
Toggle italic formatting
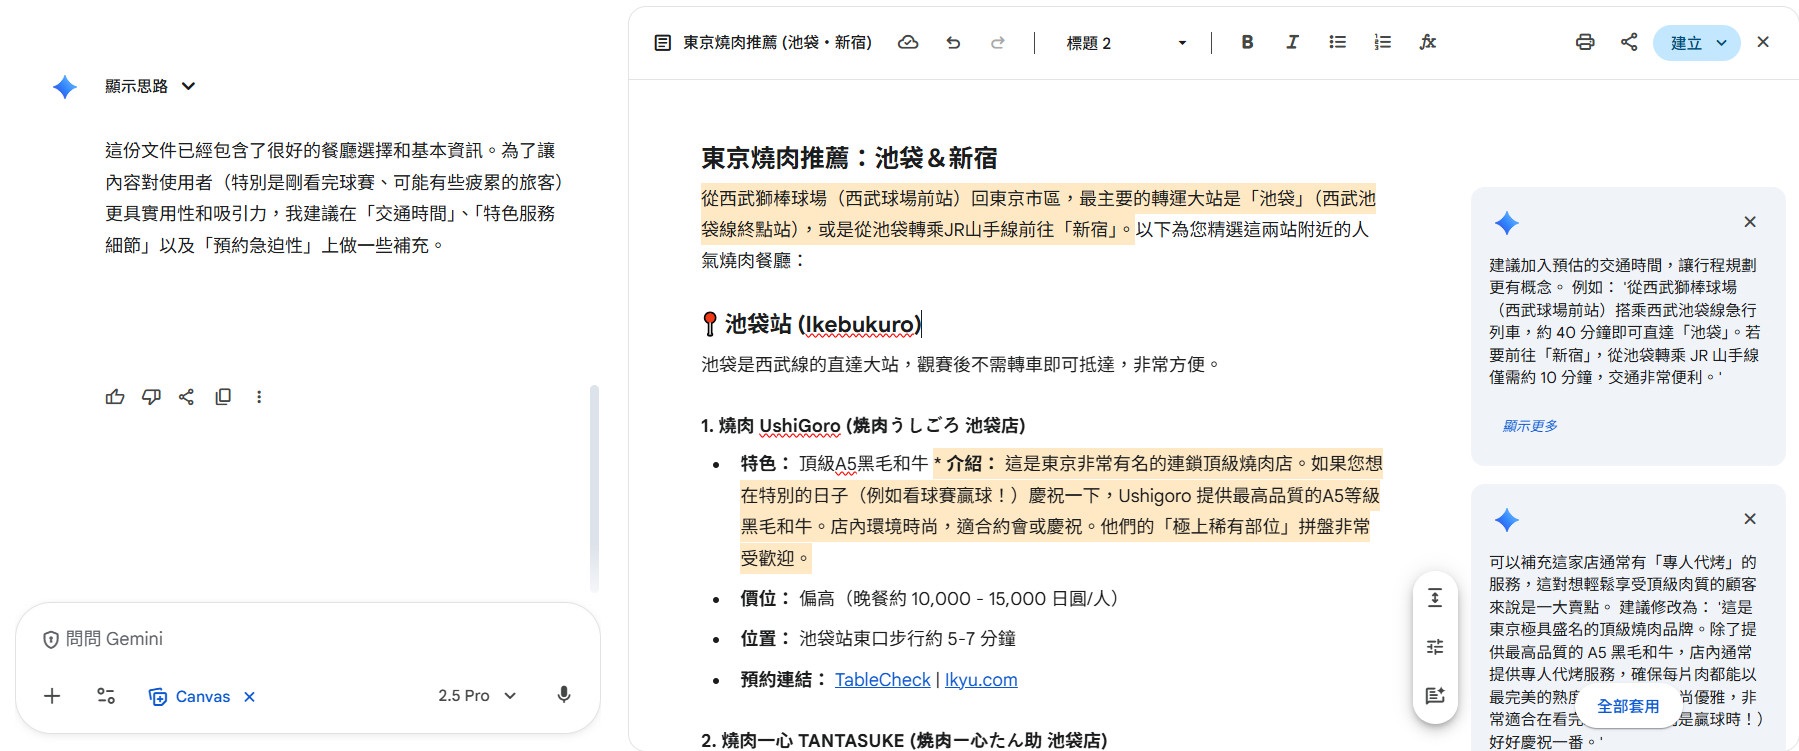tap(1292, 42)
